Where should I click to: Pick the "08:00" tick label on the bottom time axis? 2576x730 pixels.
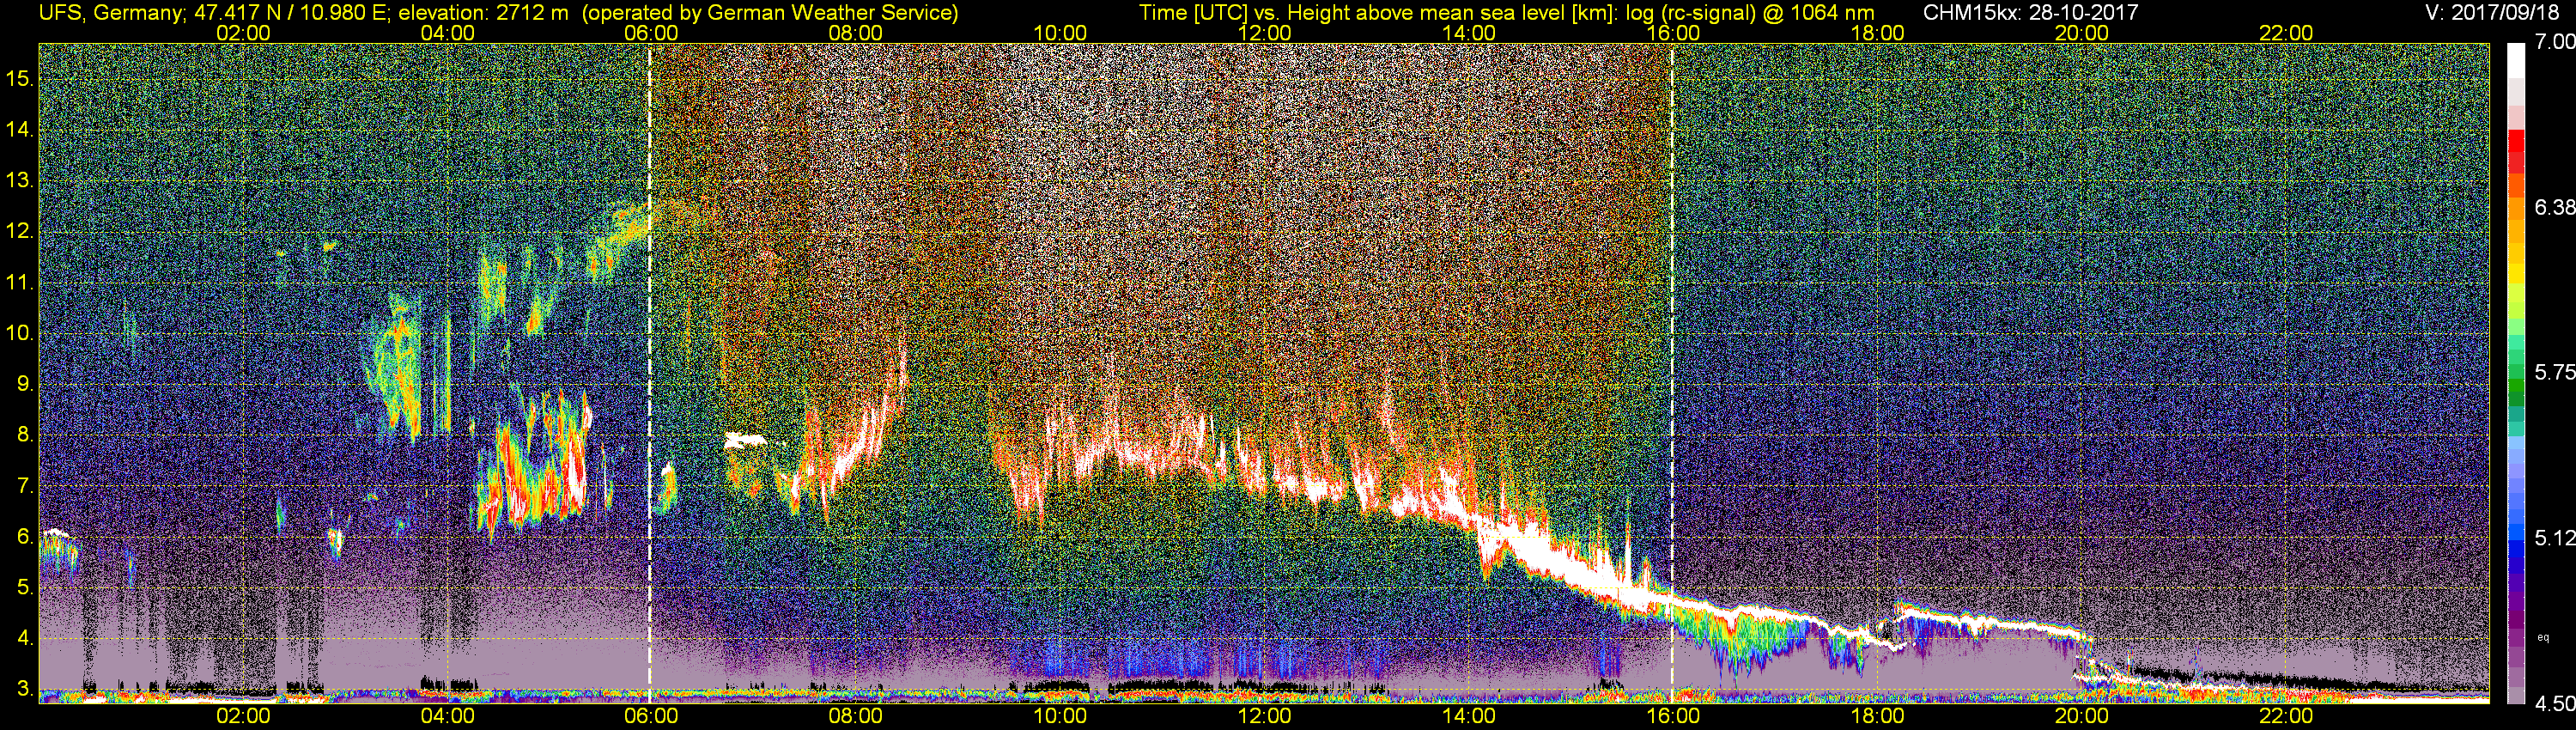[856, 716]
